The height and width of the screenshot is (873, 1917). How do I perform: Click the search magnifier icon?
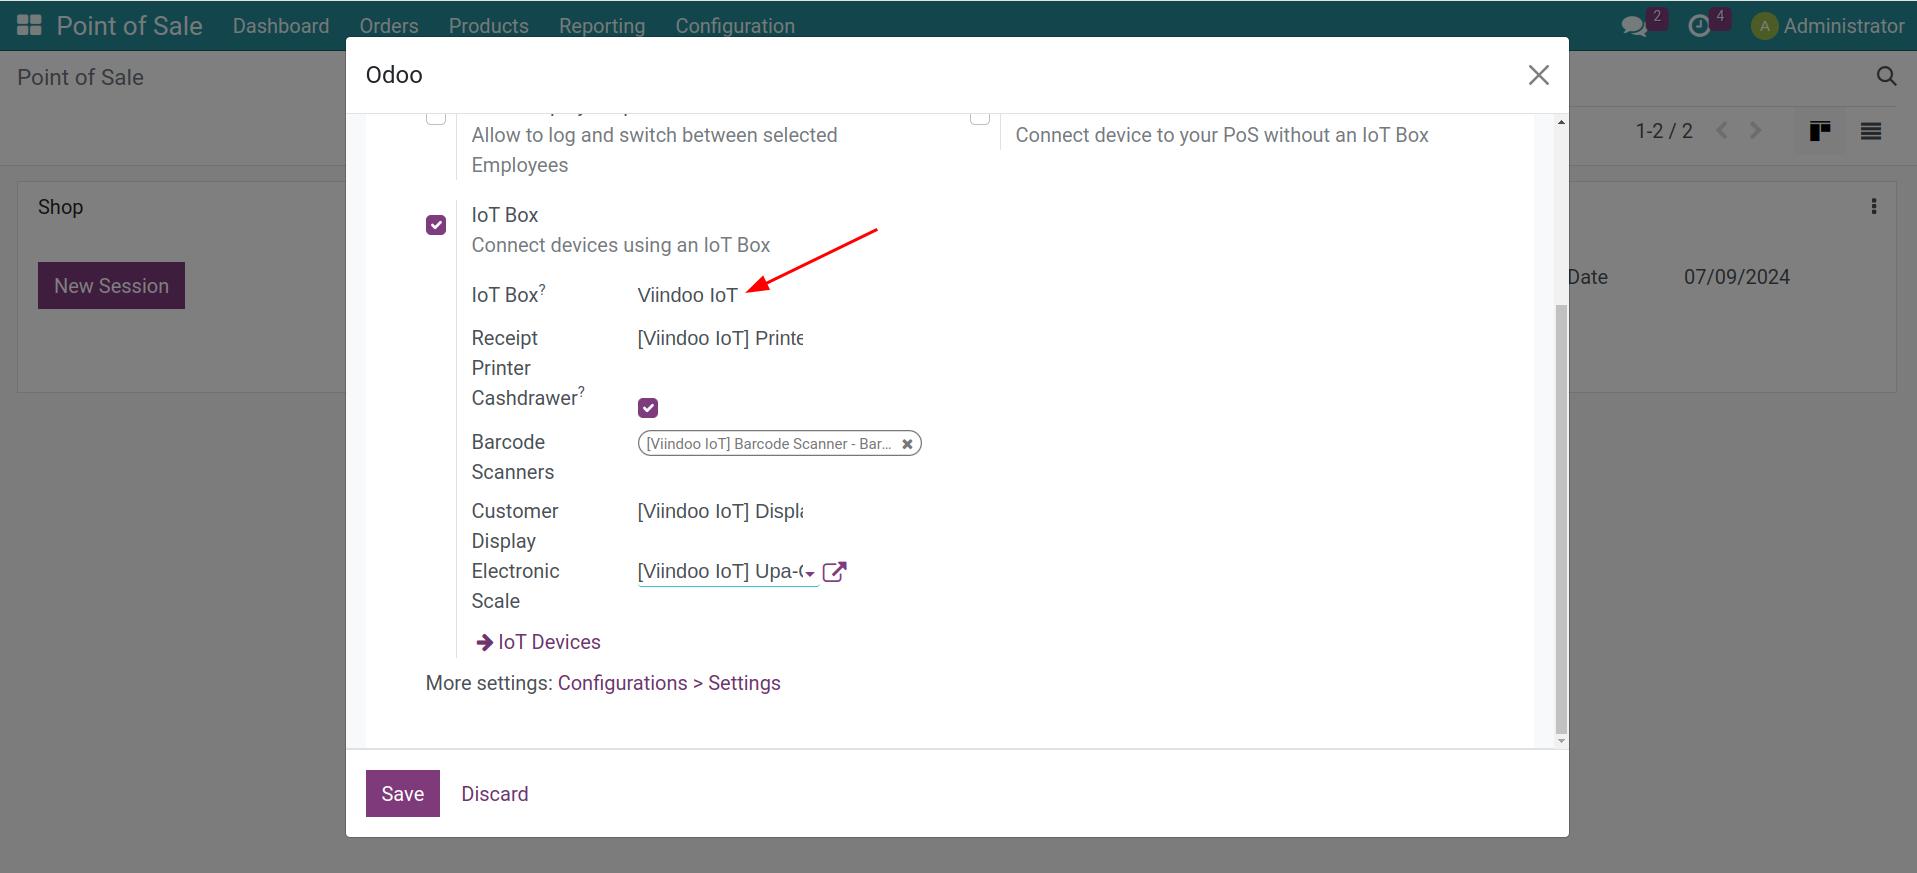point(1886,77)
